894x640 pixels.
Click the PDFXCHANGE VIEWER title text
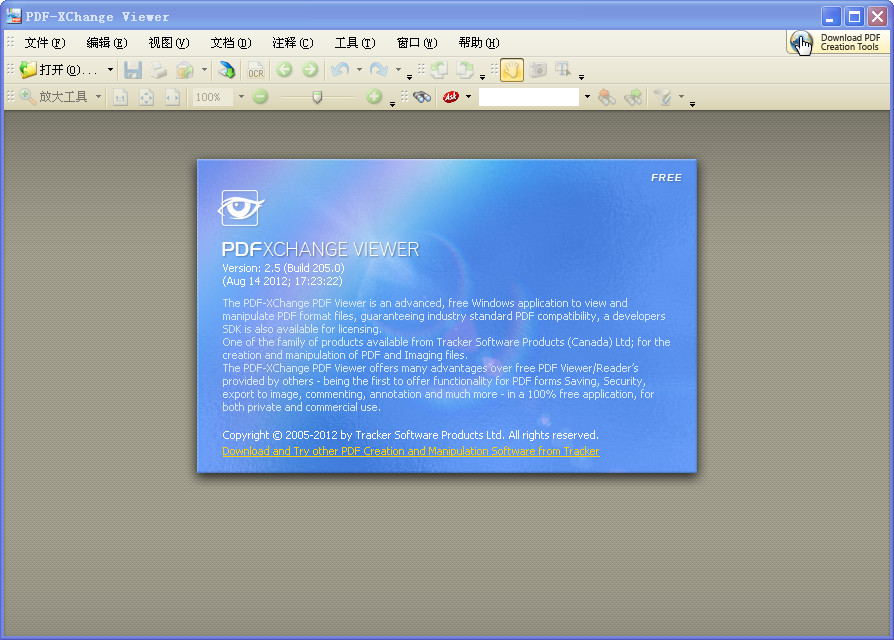pos(320,249)
